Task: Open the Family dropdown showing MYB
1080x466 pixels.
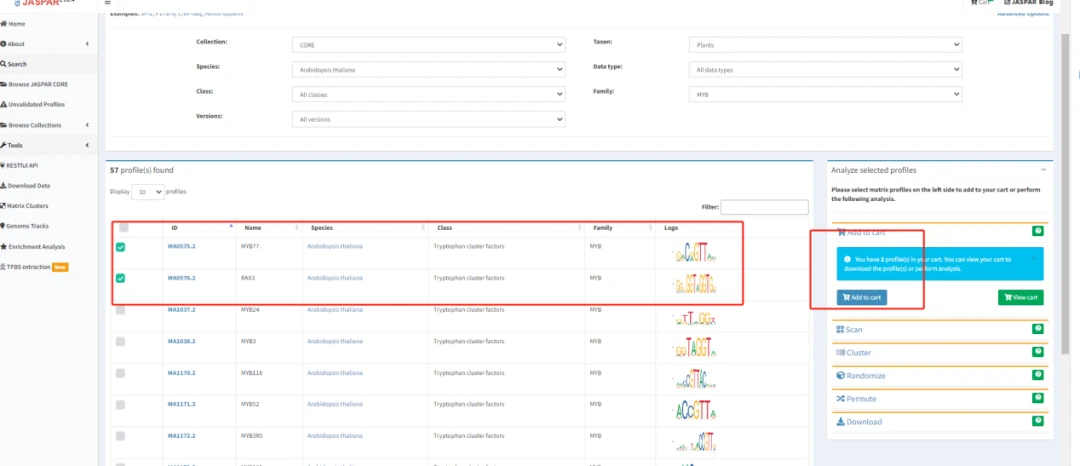Action: [825, 94]
